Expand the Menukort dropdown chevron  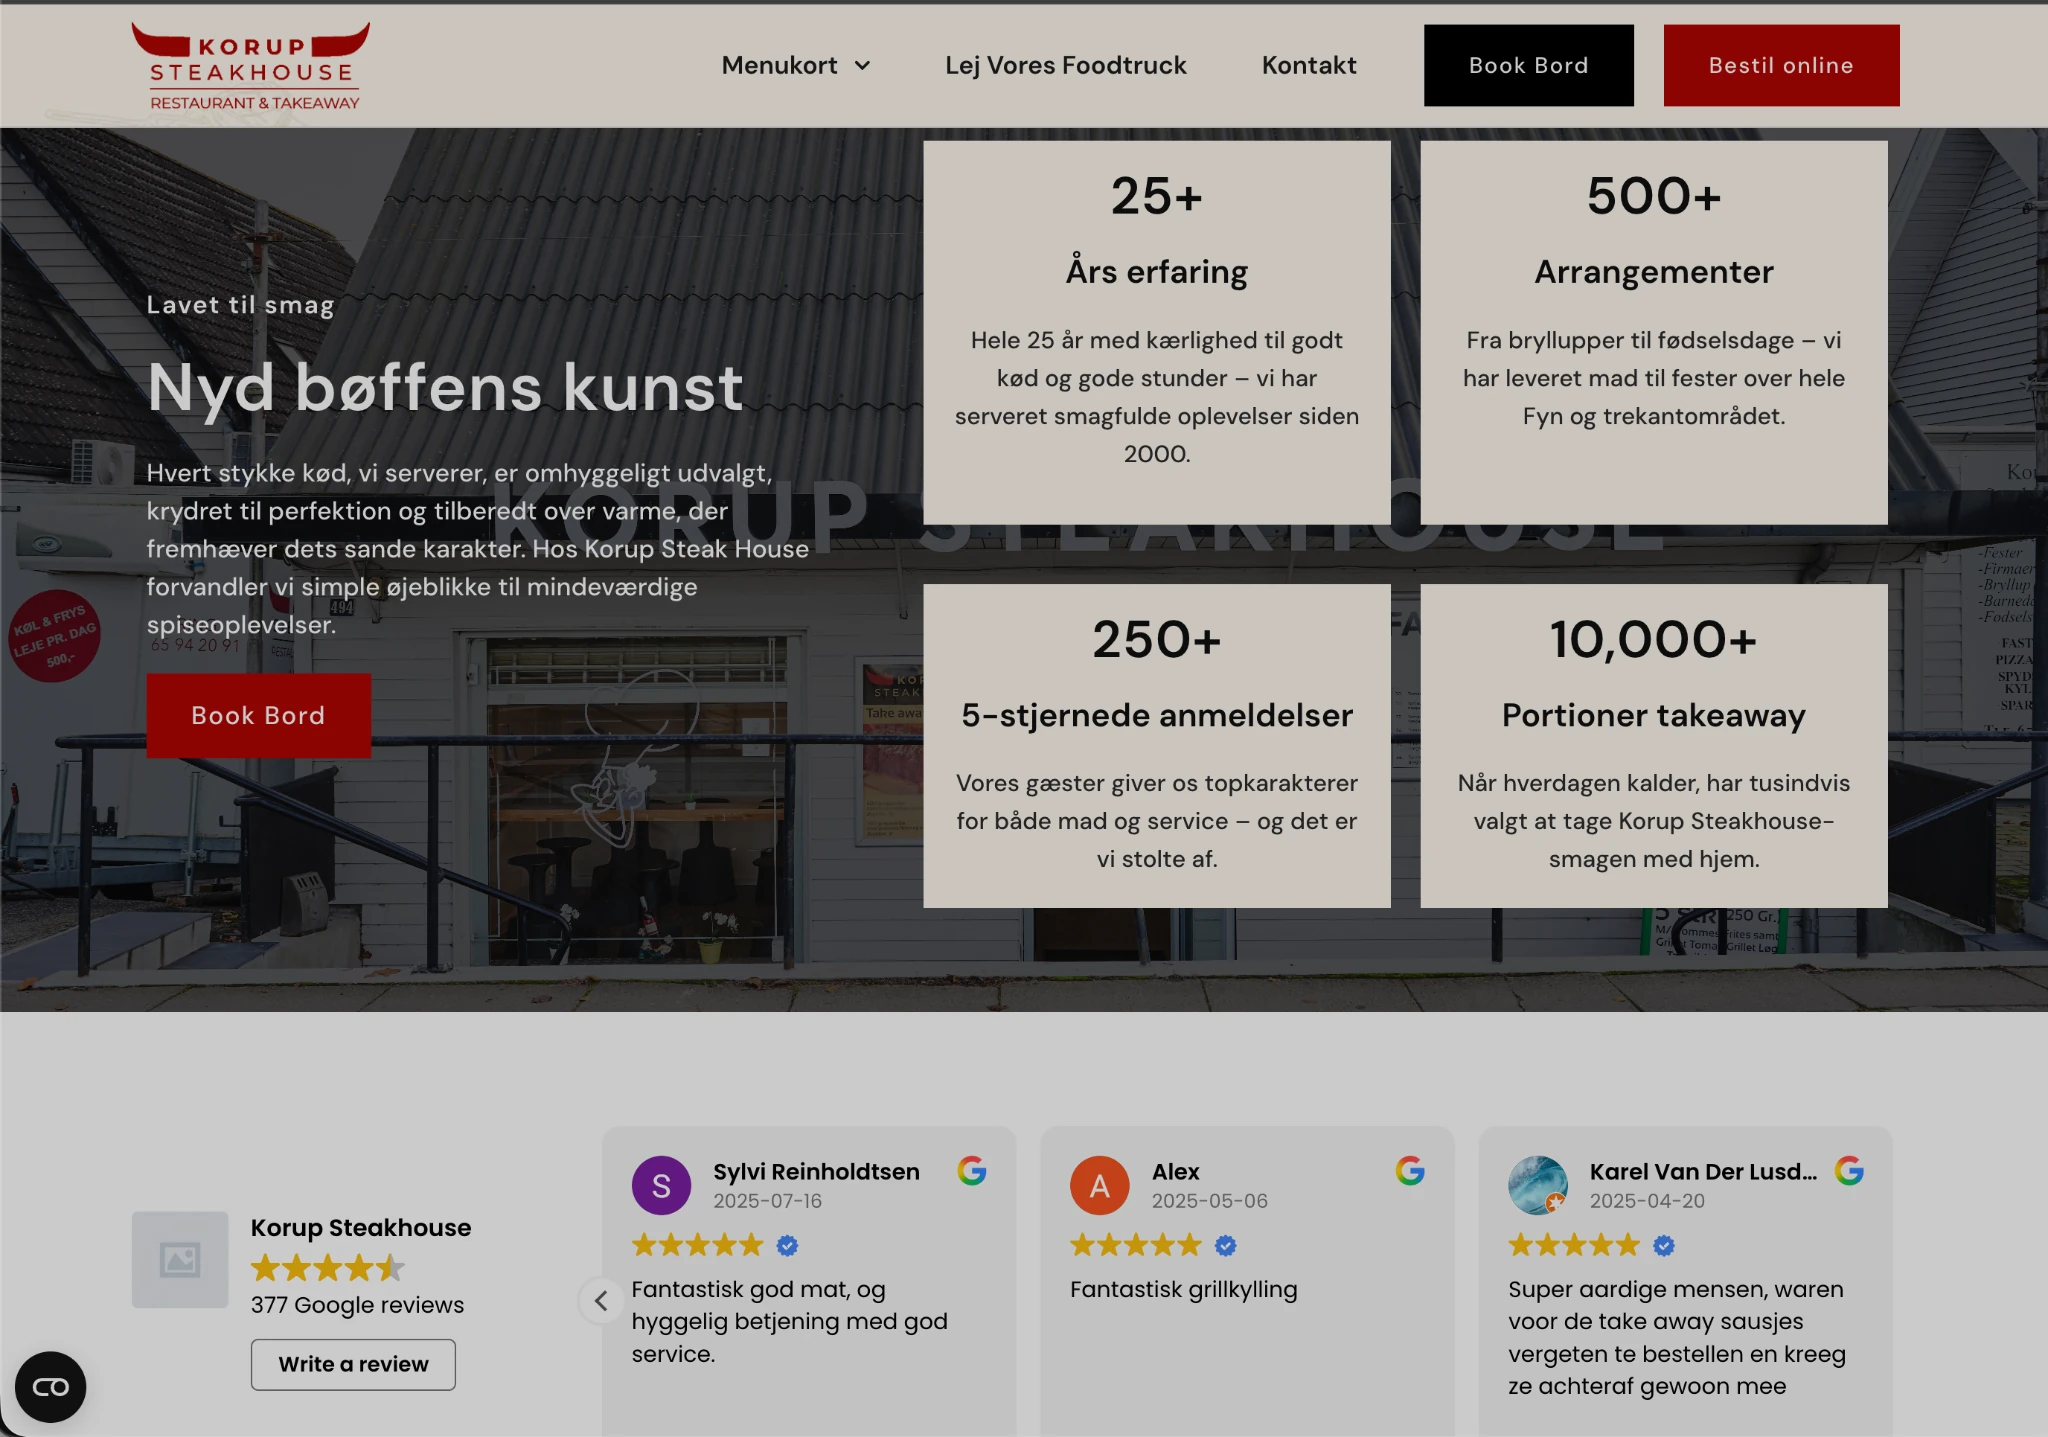click(x=862, y=66)
